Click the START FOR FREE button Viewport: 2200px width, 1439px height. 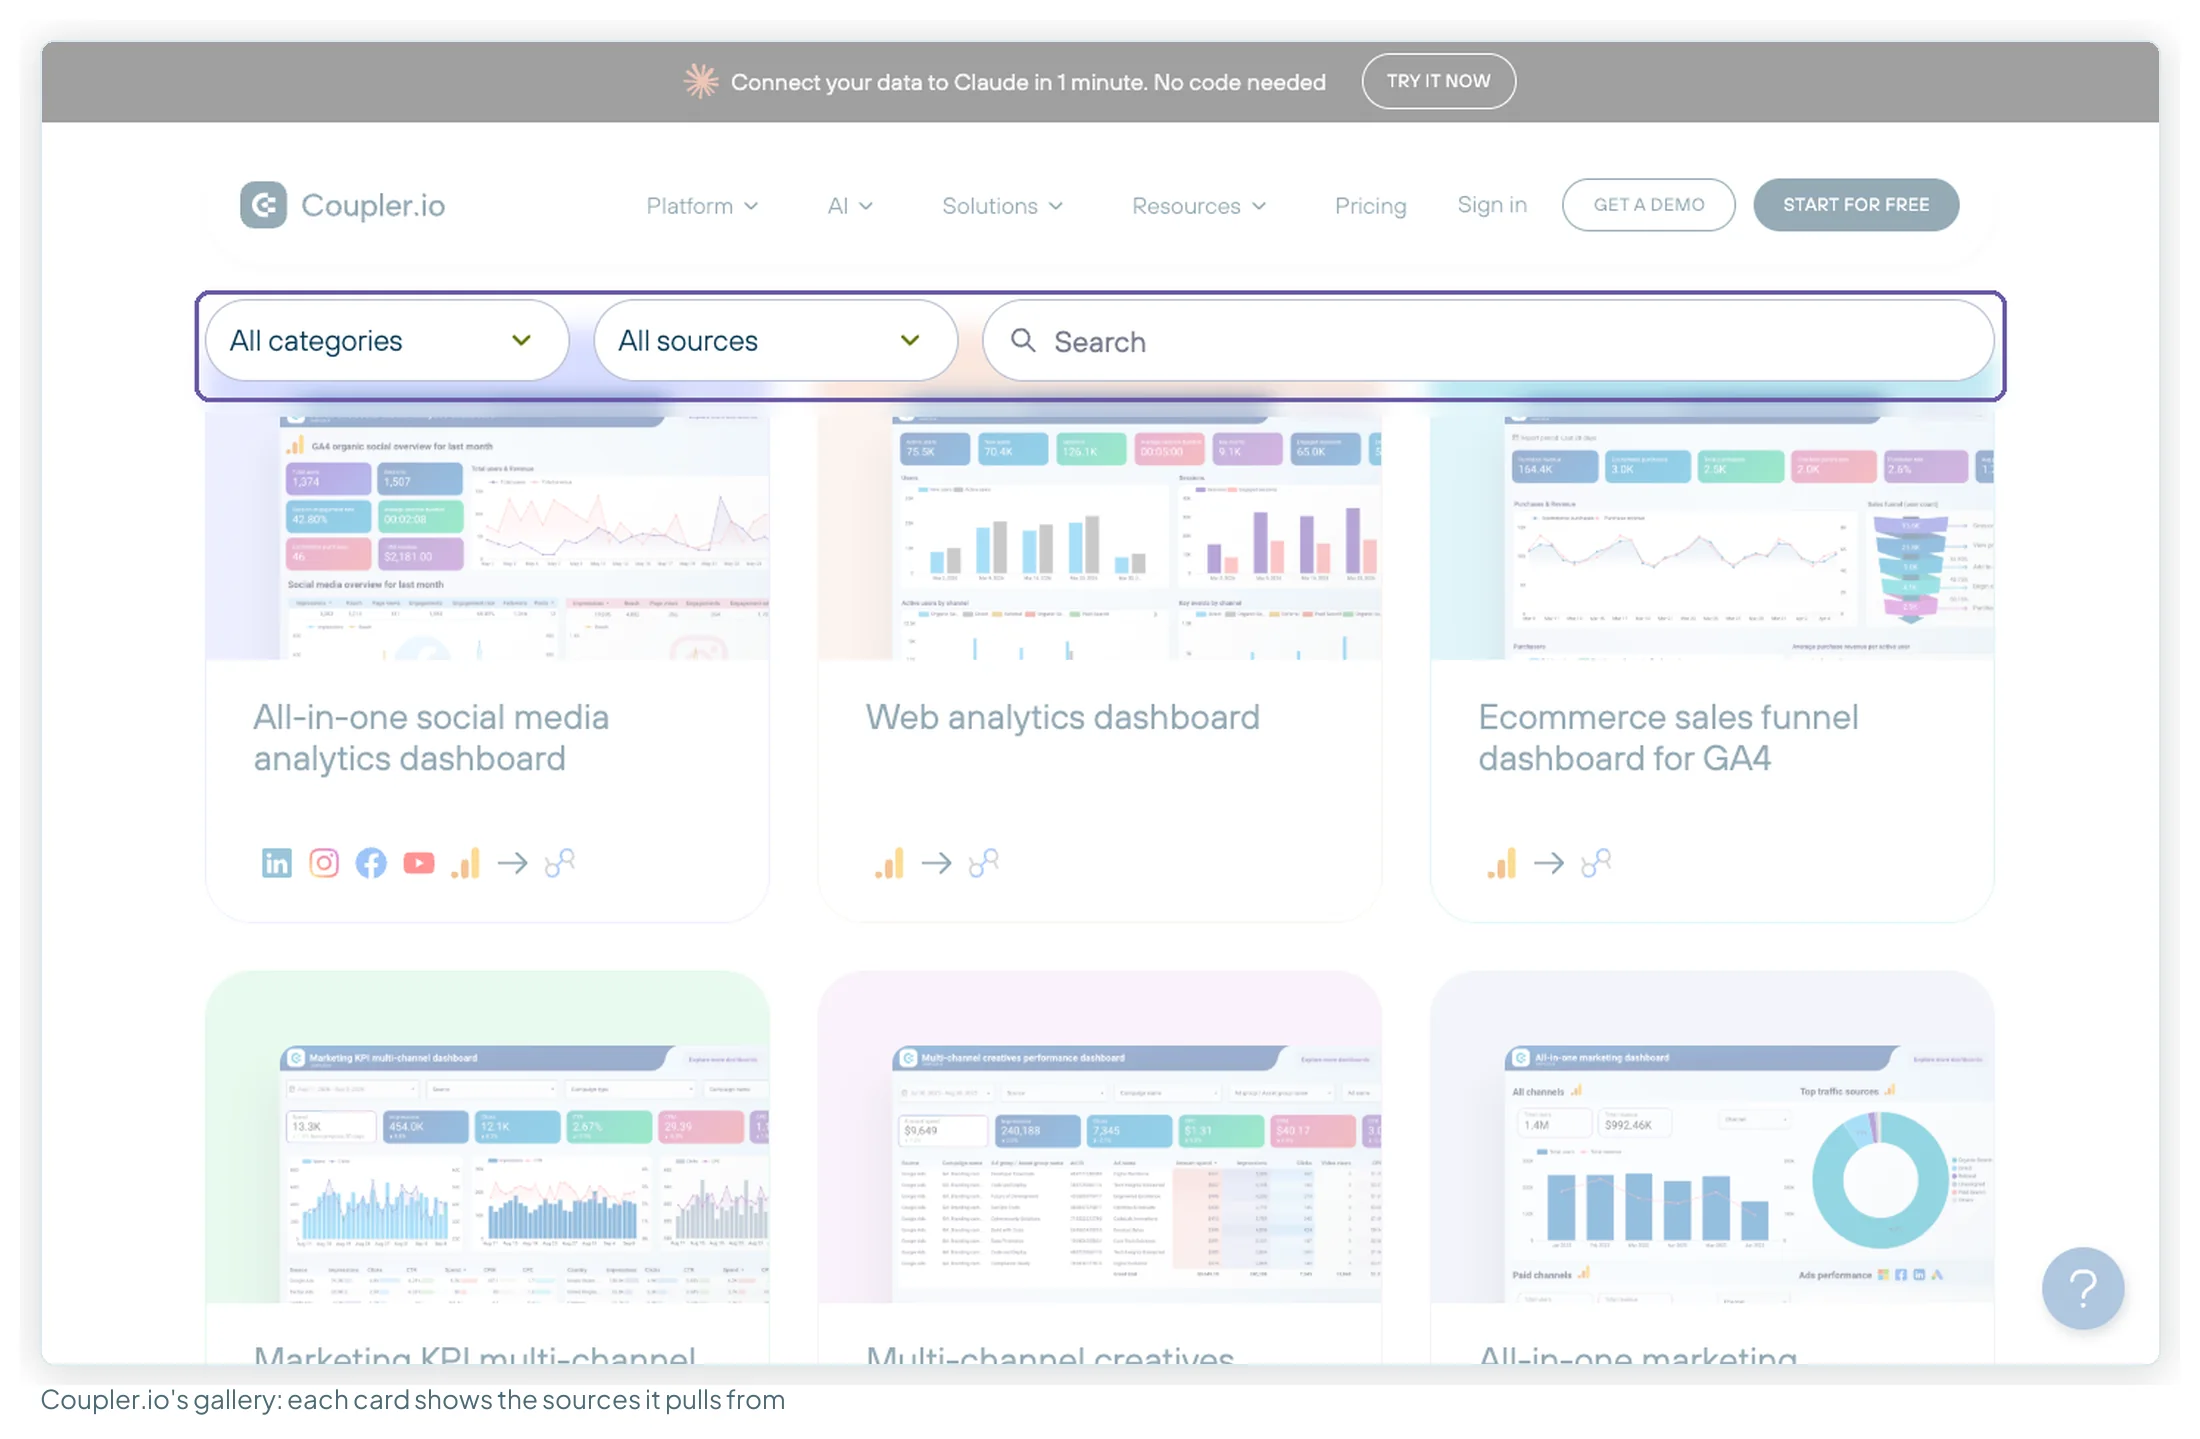tap(1856, 205)
